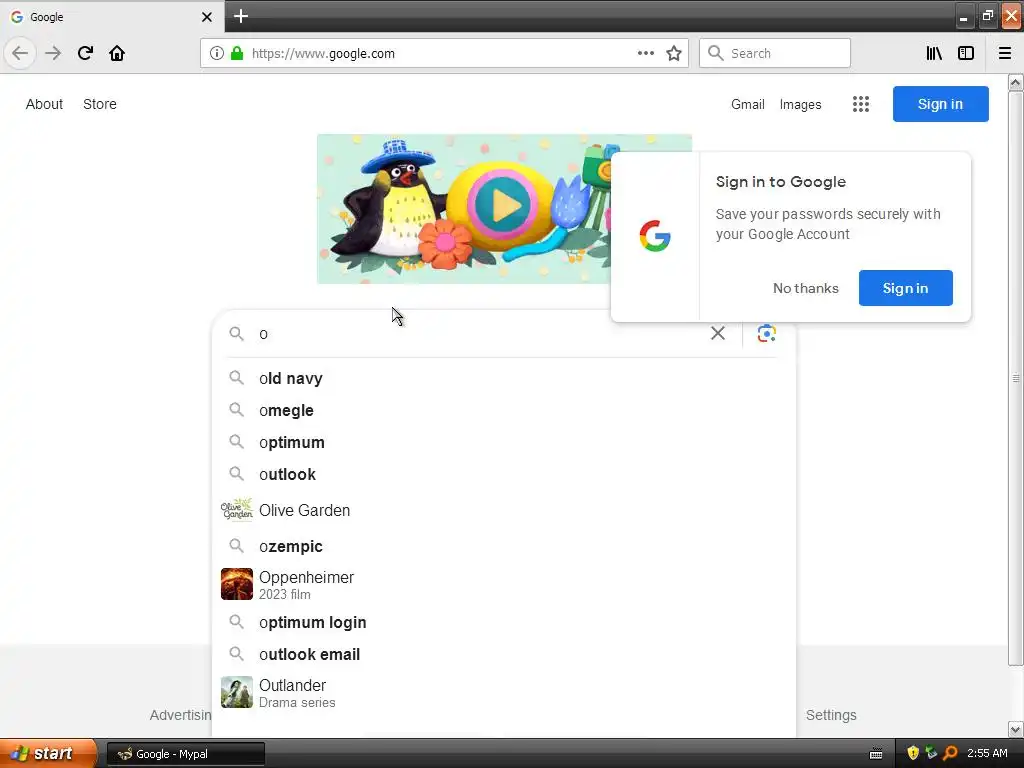The width and height of the screenshot is (1024, 768).
Task: Toggle the browser sidebar view icon
Action: (966, 54)
